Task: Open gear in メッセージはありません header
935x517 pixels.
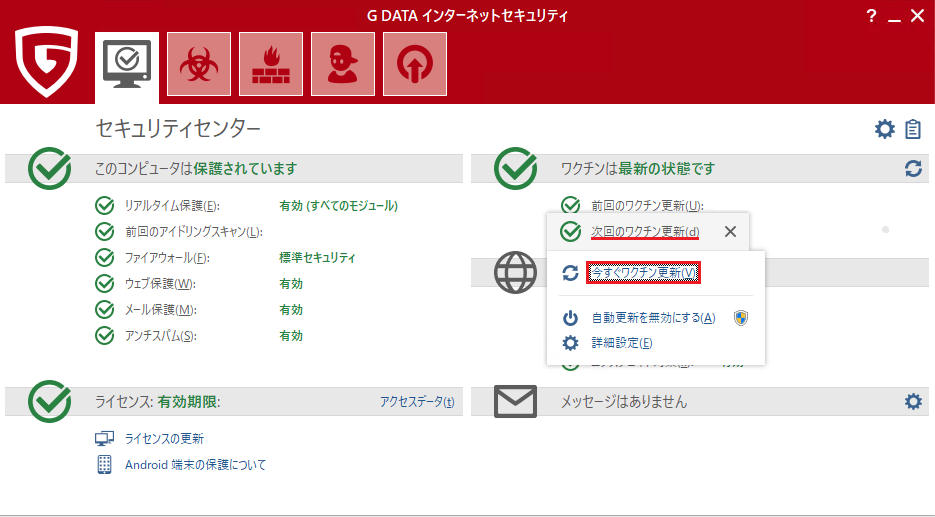Action: coord(913,401)
